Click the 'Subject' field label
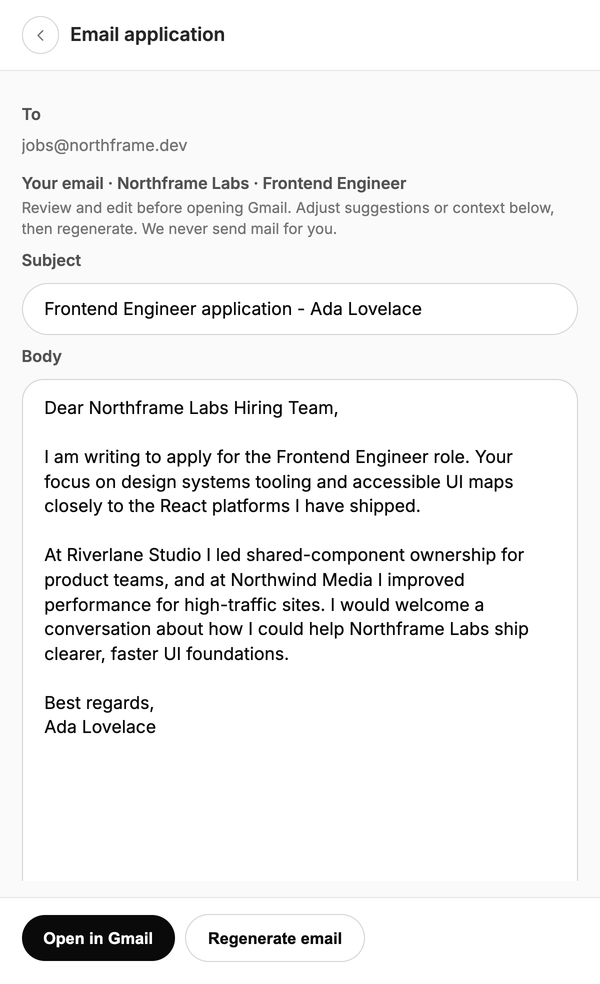 coord(51,260)
